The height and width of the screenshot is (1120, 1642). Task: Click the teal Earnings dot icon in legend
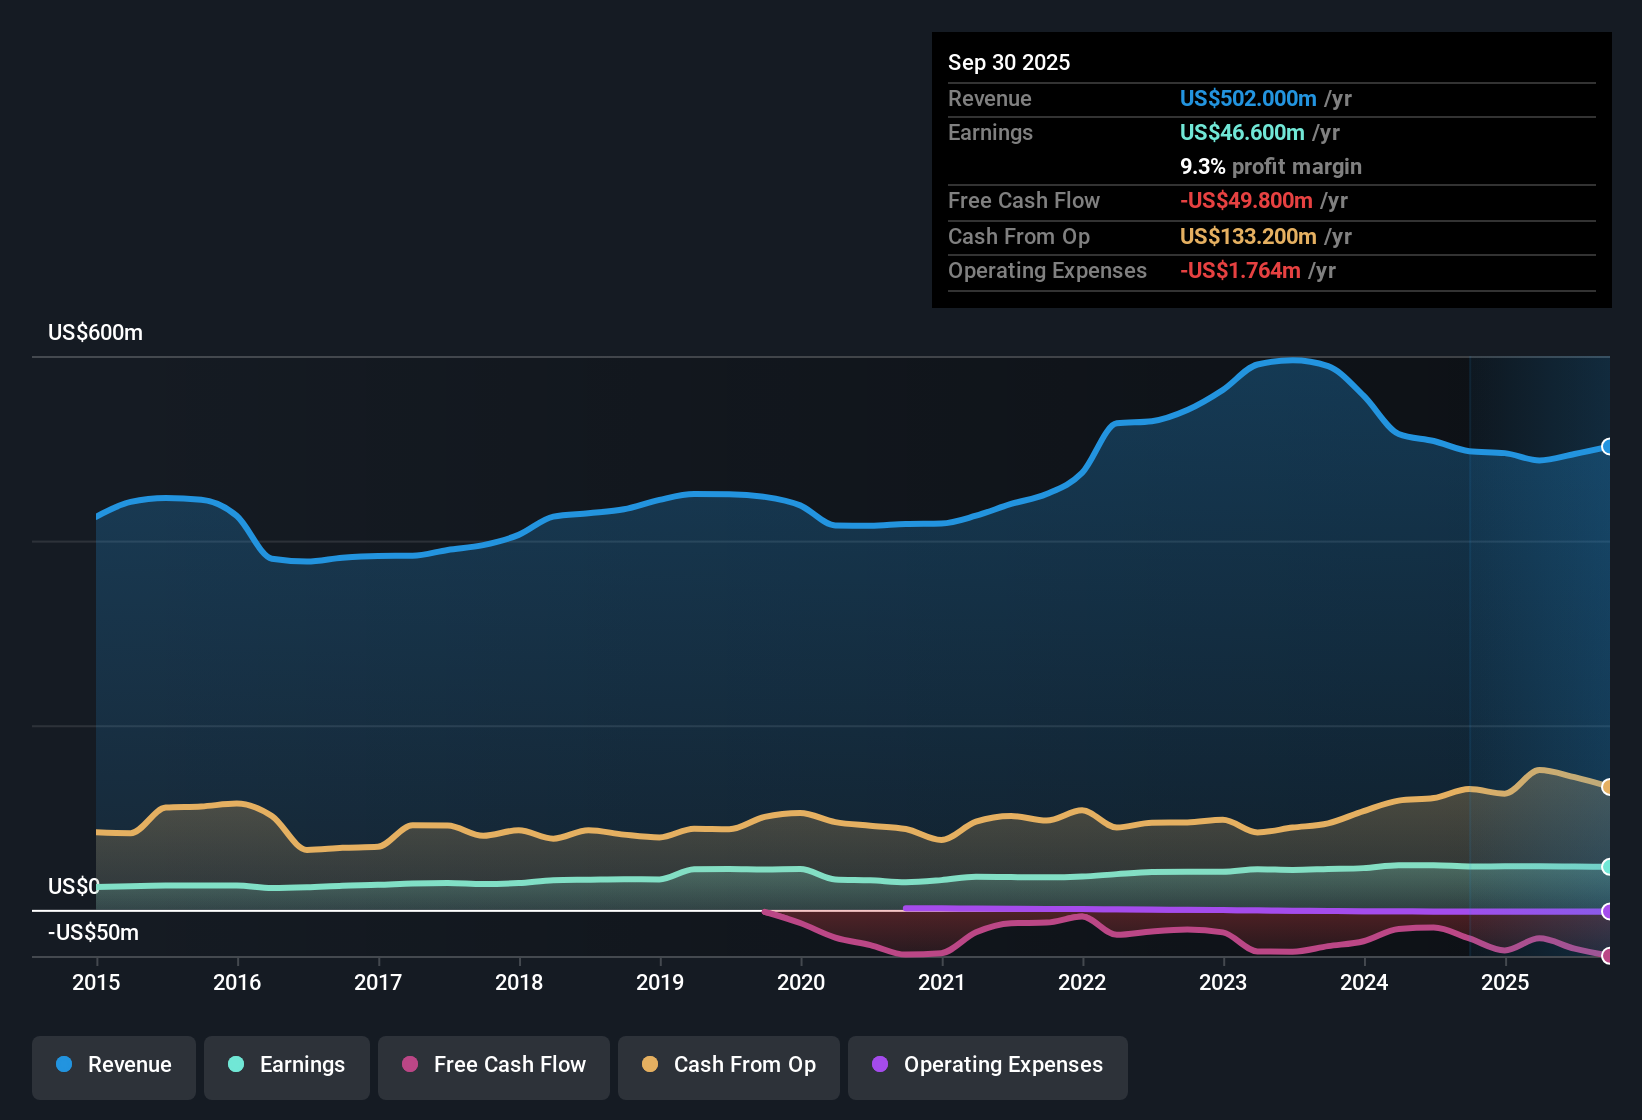click(236, 1065)
